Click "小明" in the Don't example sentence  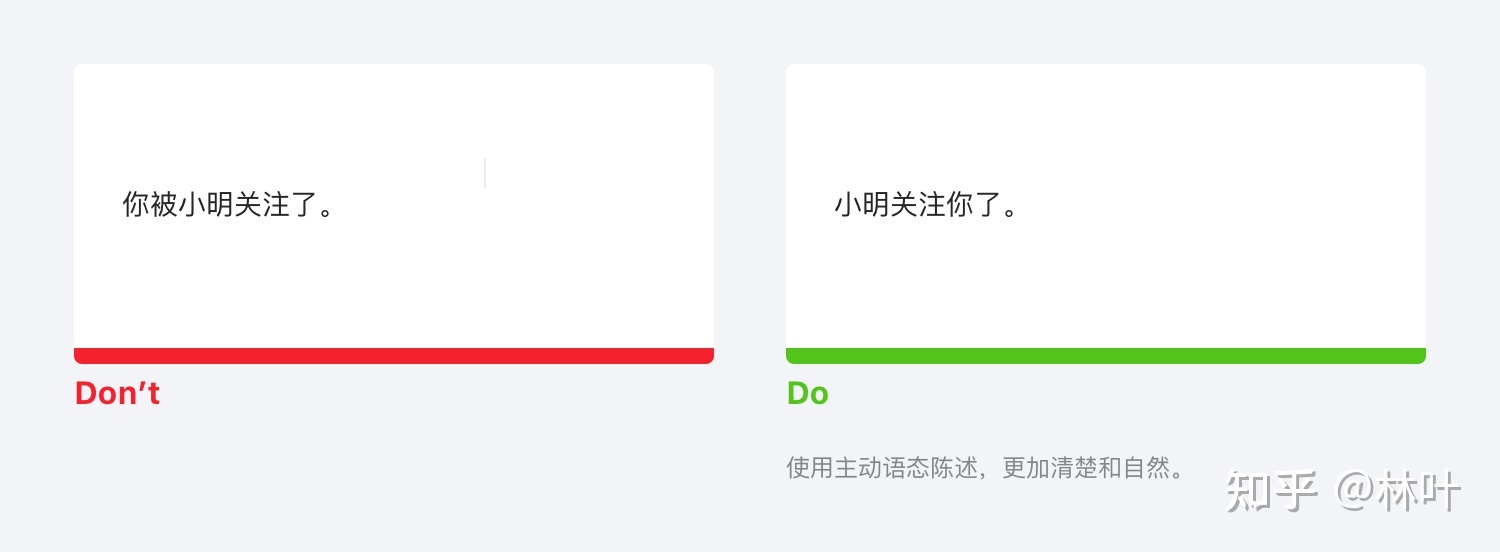click(x=206, y=205)
